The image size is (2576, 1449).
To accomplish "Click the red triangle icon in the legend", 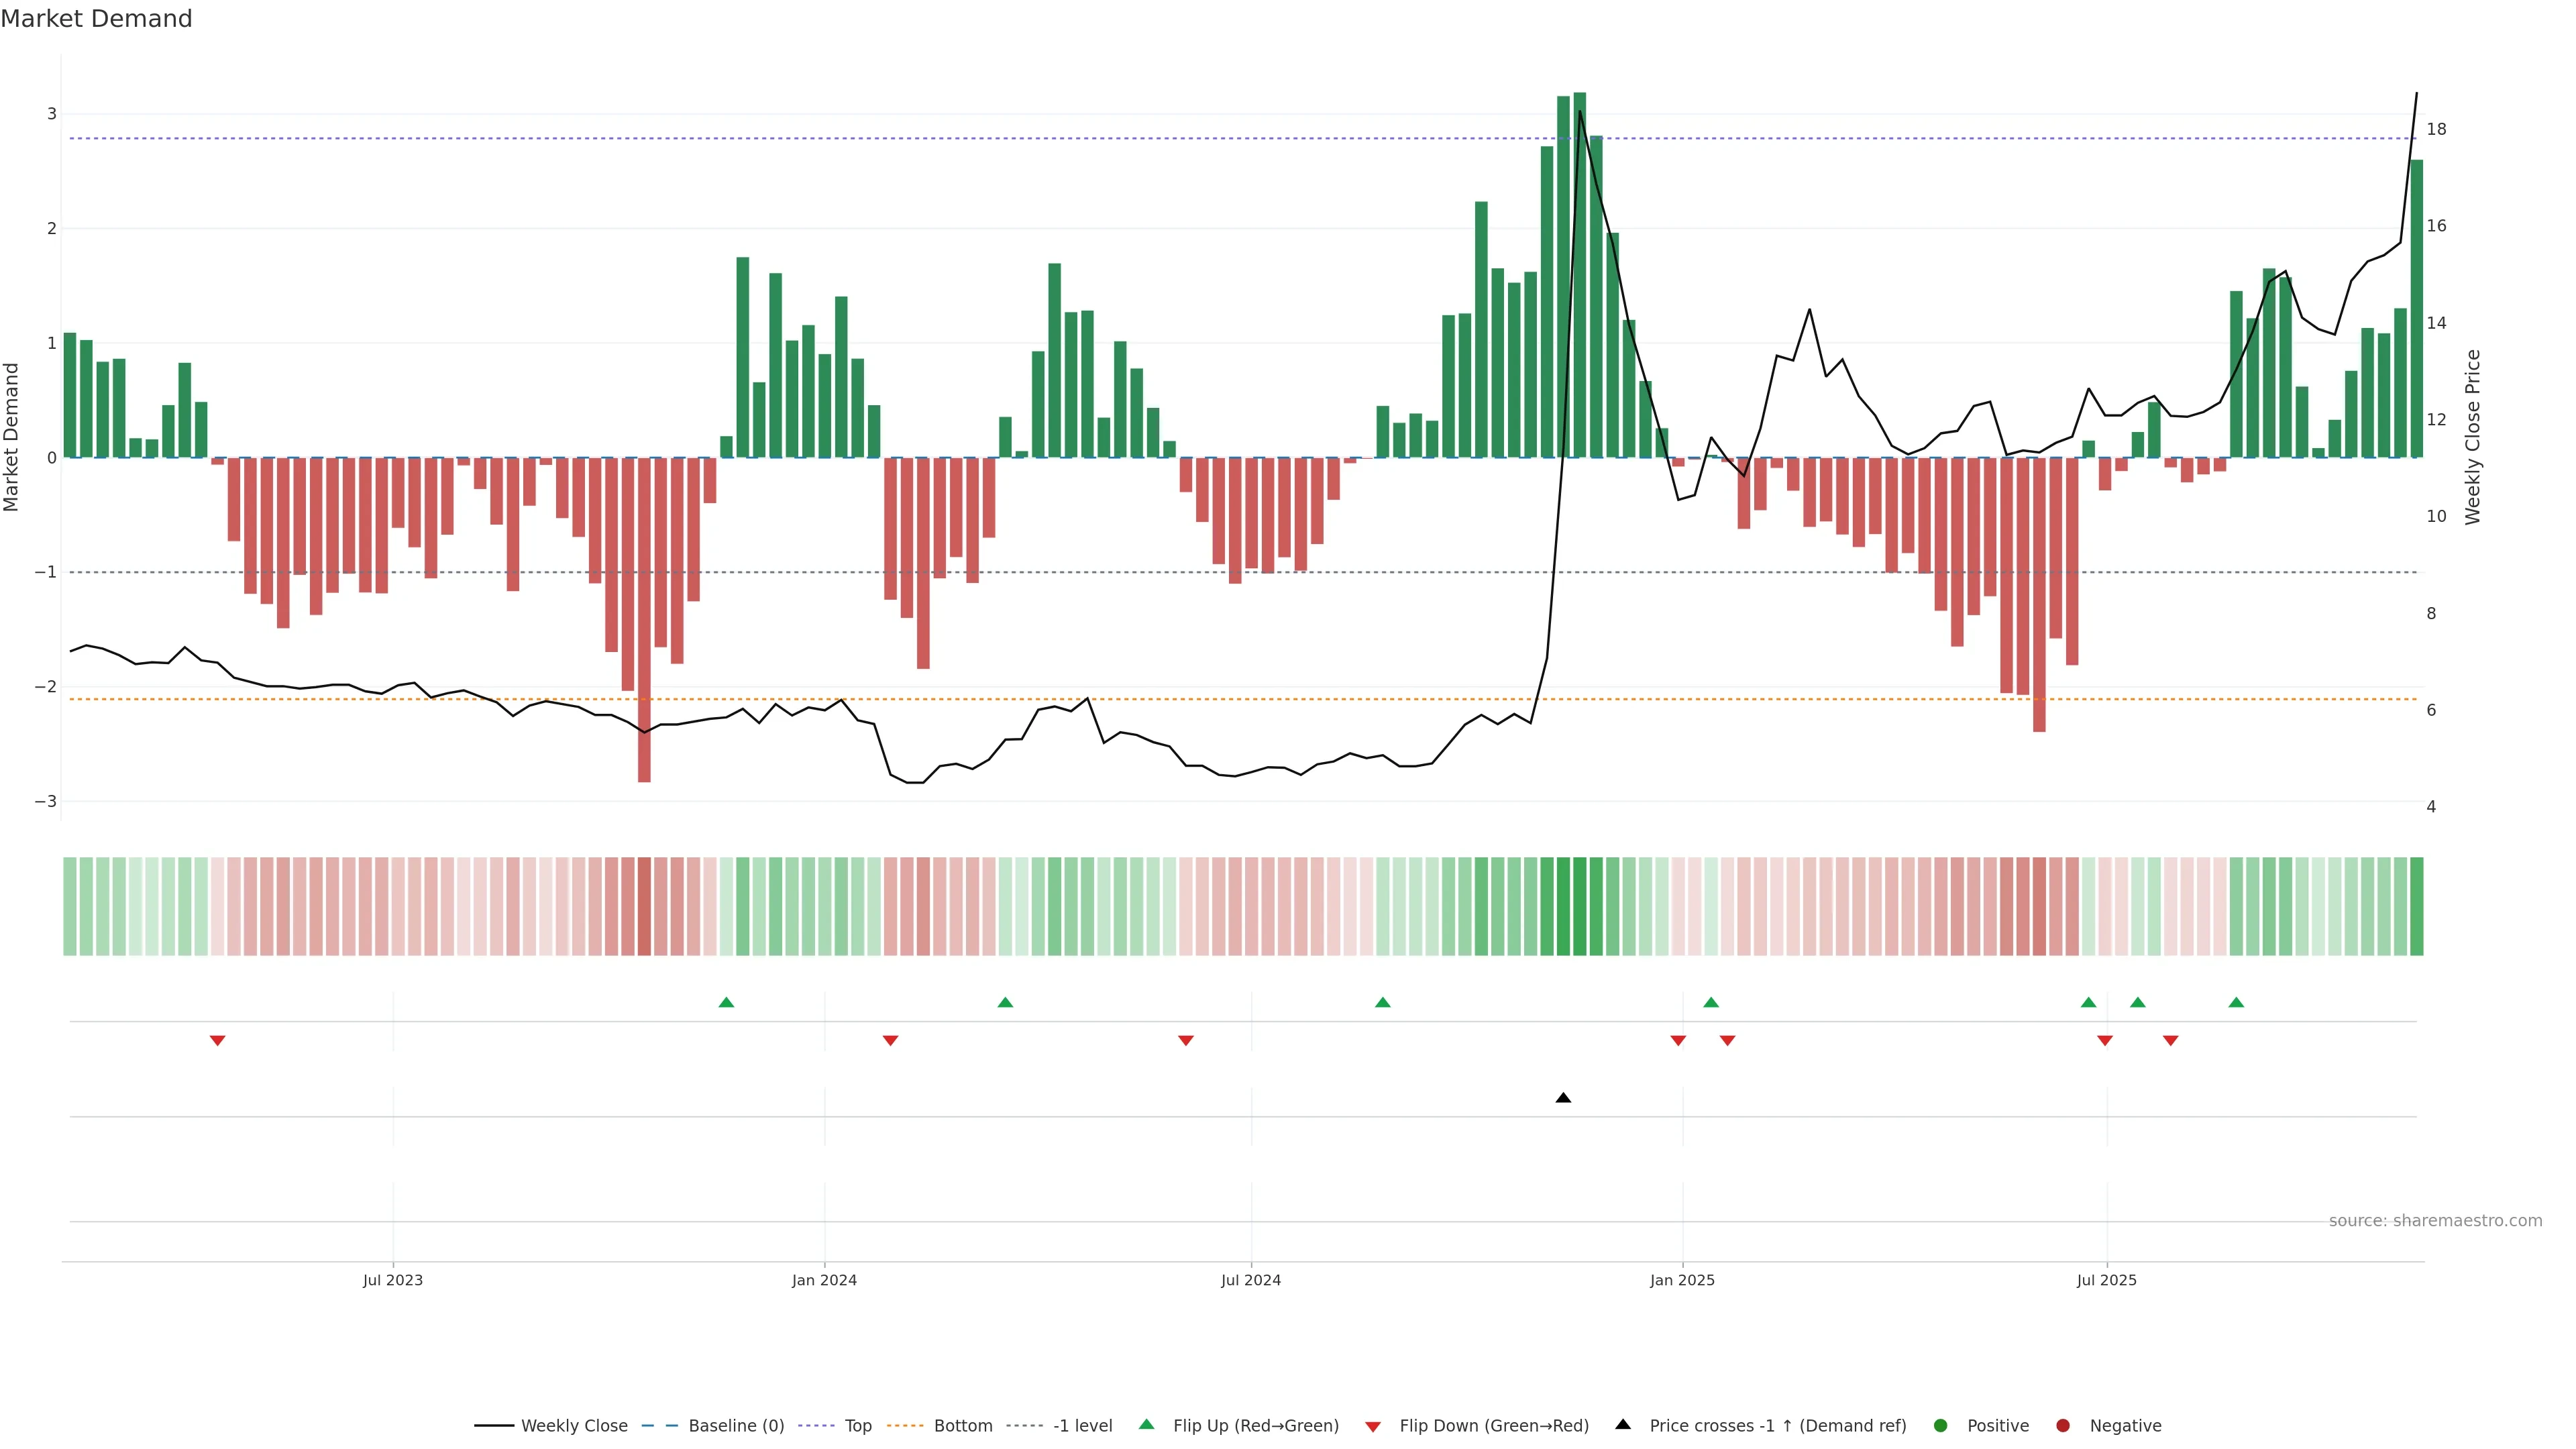I will [x=1373, y=1427].
